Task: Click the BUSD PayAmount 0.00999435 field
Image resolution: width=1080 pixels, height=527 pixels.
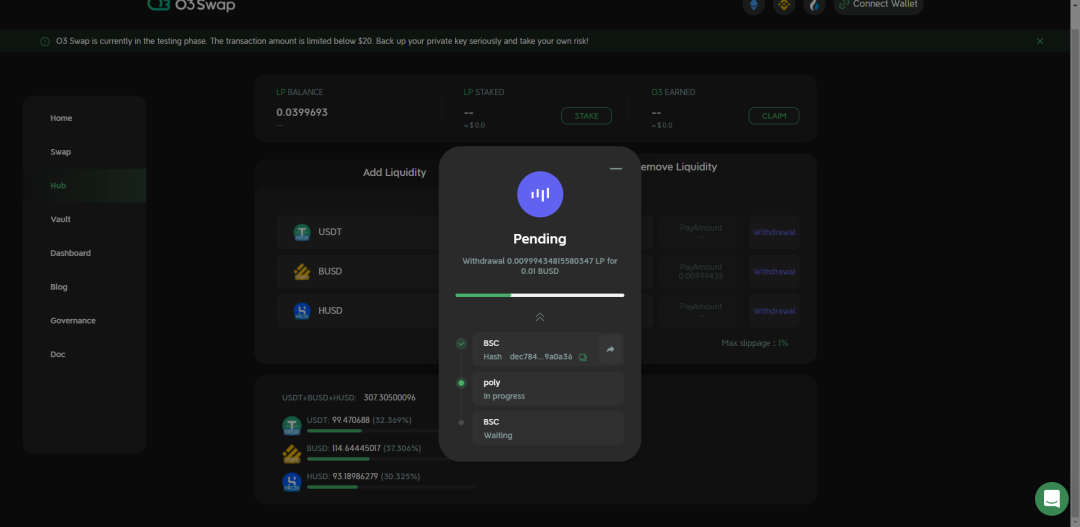Action: (700, 272)
